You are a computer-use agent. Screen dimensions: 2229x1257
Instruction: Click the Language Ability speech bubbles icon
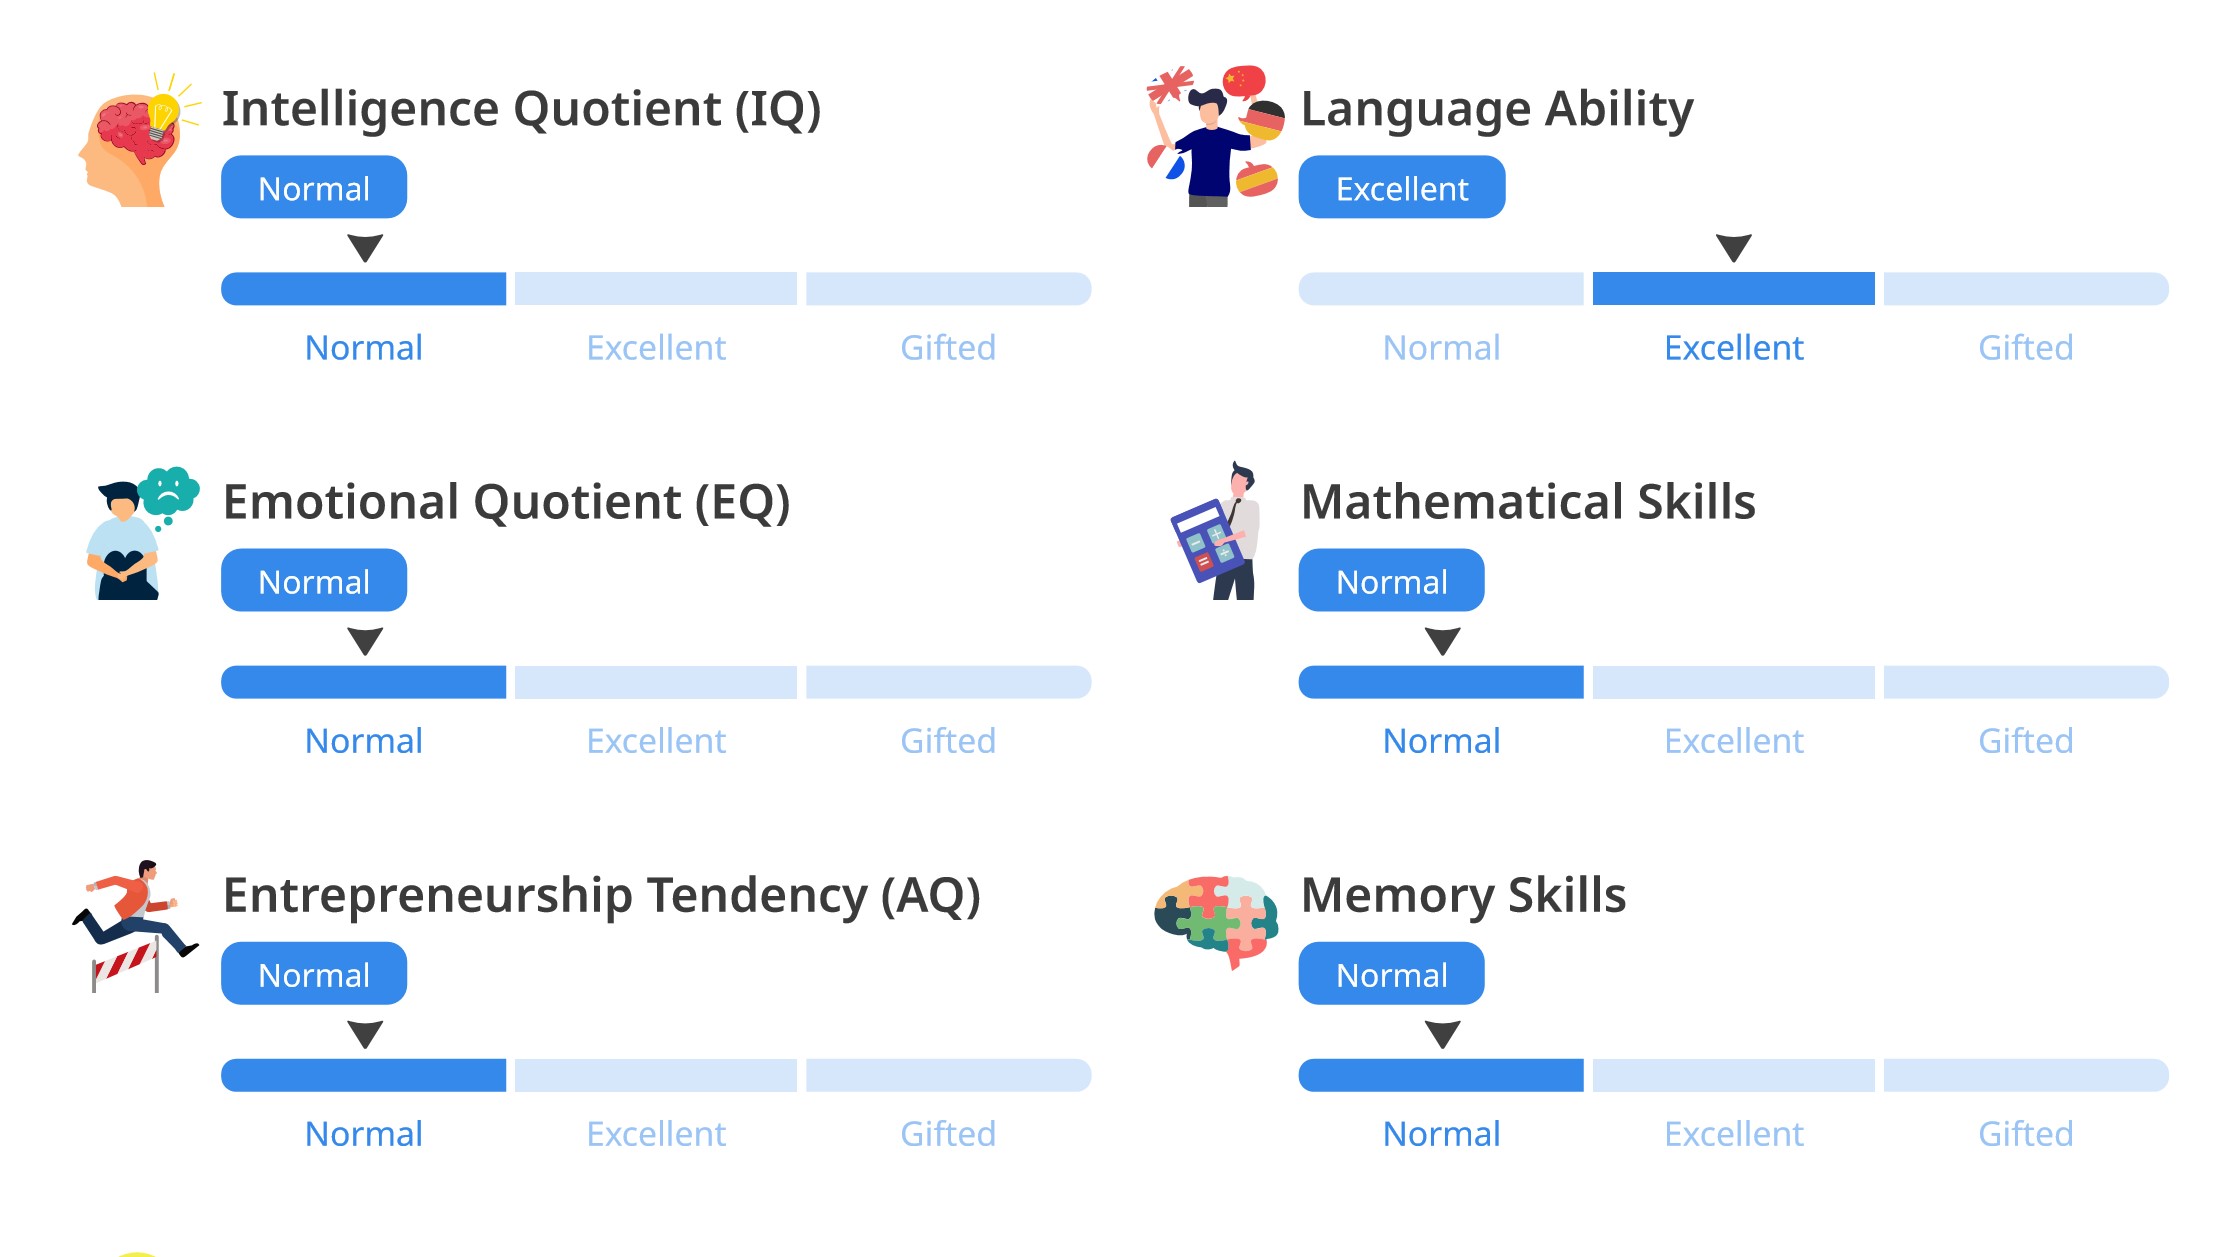point(1214,138)
